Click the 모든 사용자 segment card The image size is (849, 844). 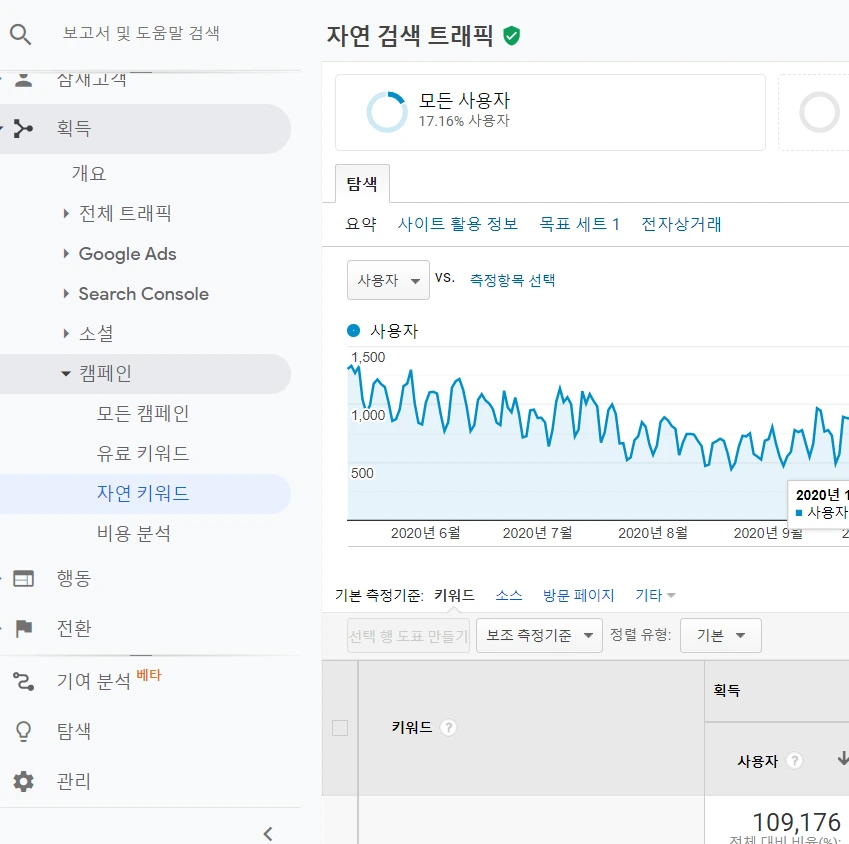(x=550, y=113)
